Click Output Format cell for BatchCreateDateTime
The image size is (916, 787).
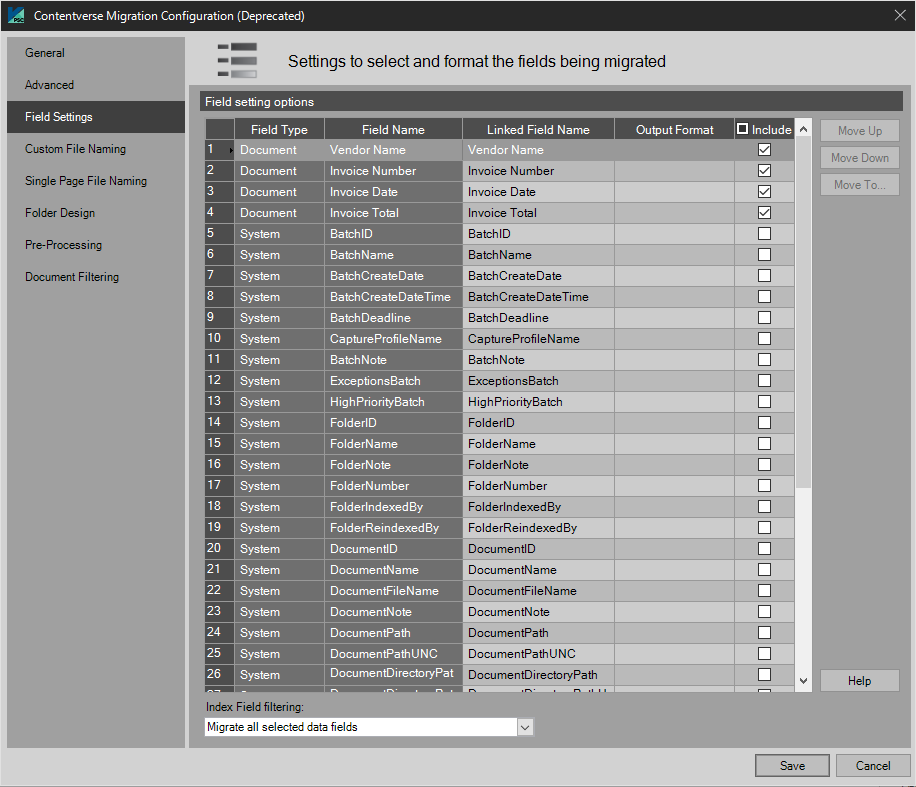(674, 297)
